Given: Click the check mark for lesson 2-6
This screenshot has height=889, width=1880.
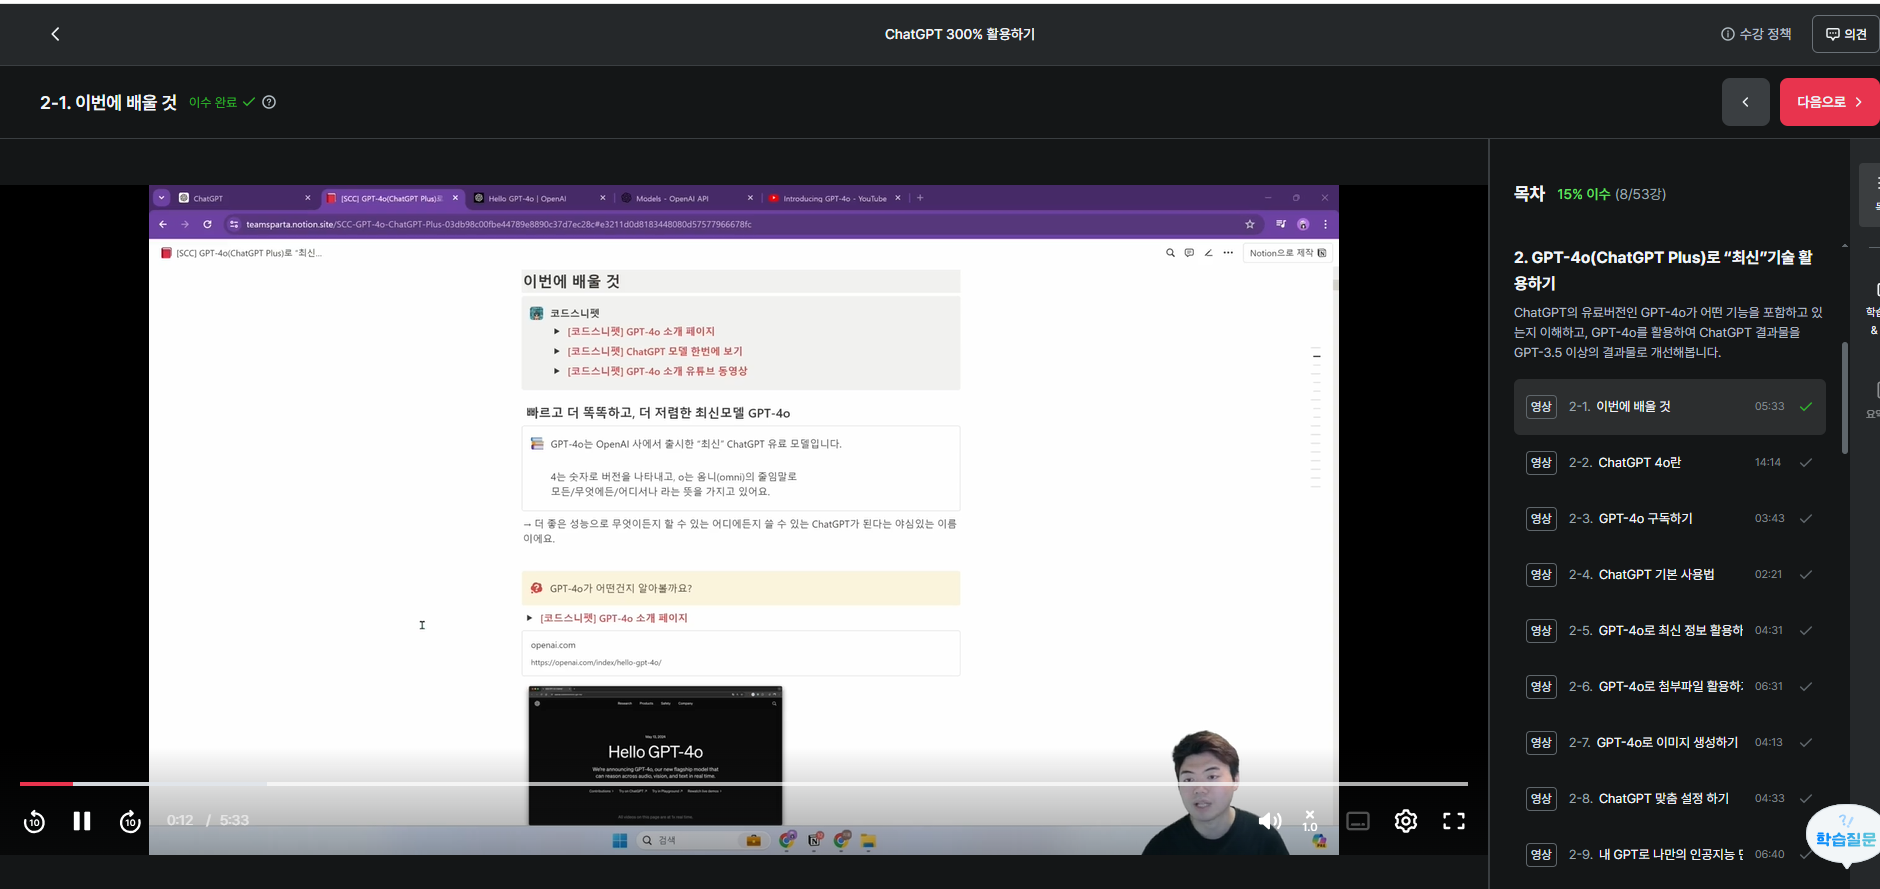Looking at the screenshot, I should point(1806,687).
